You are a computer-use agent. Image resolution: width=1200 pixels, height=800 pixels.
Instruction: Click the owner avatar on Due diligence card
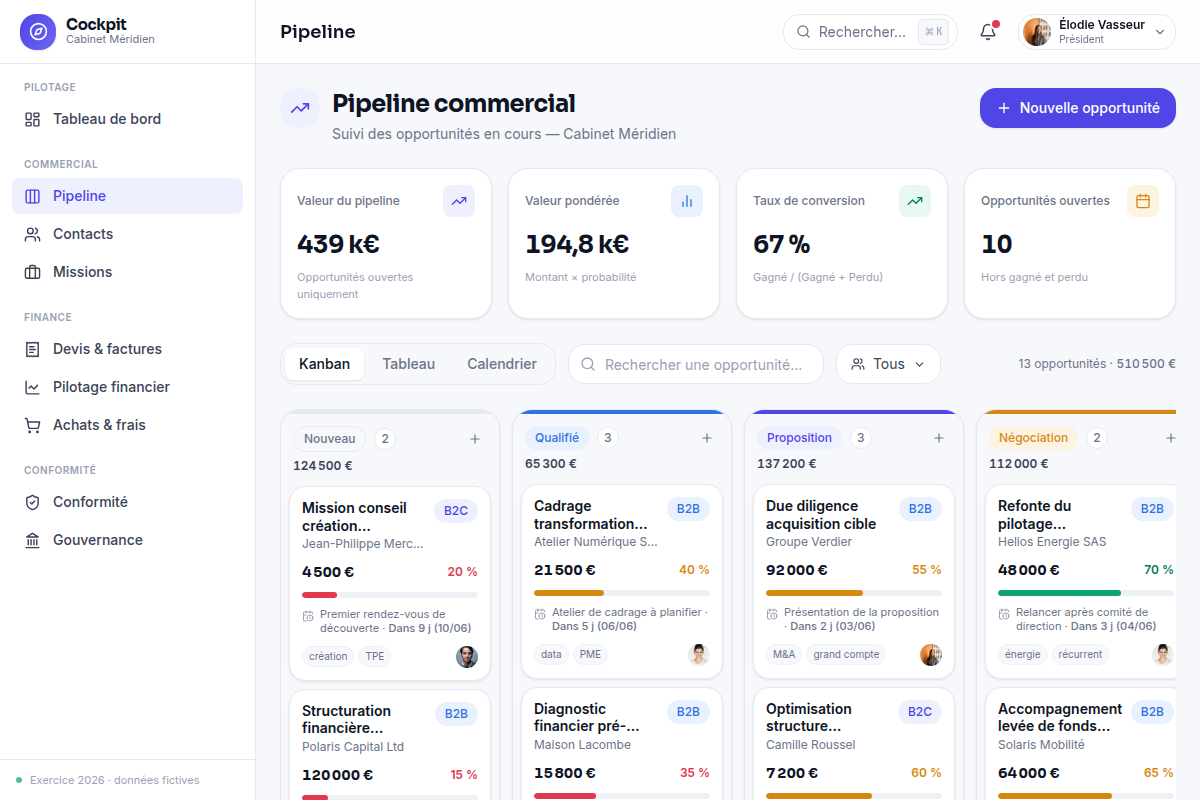[x=931, y=655]
